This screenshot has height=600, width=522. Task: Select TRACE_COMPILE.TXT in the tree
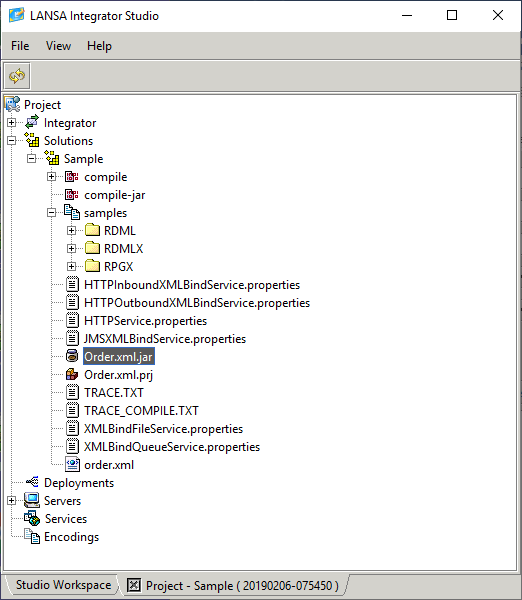(141, 411)
